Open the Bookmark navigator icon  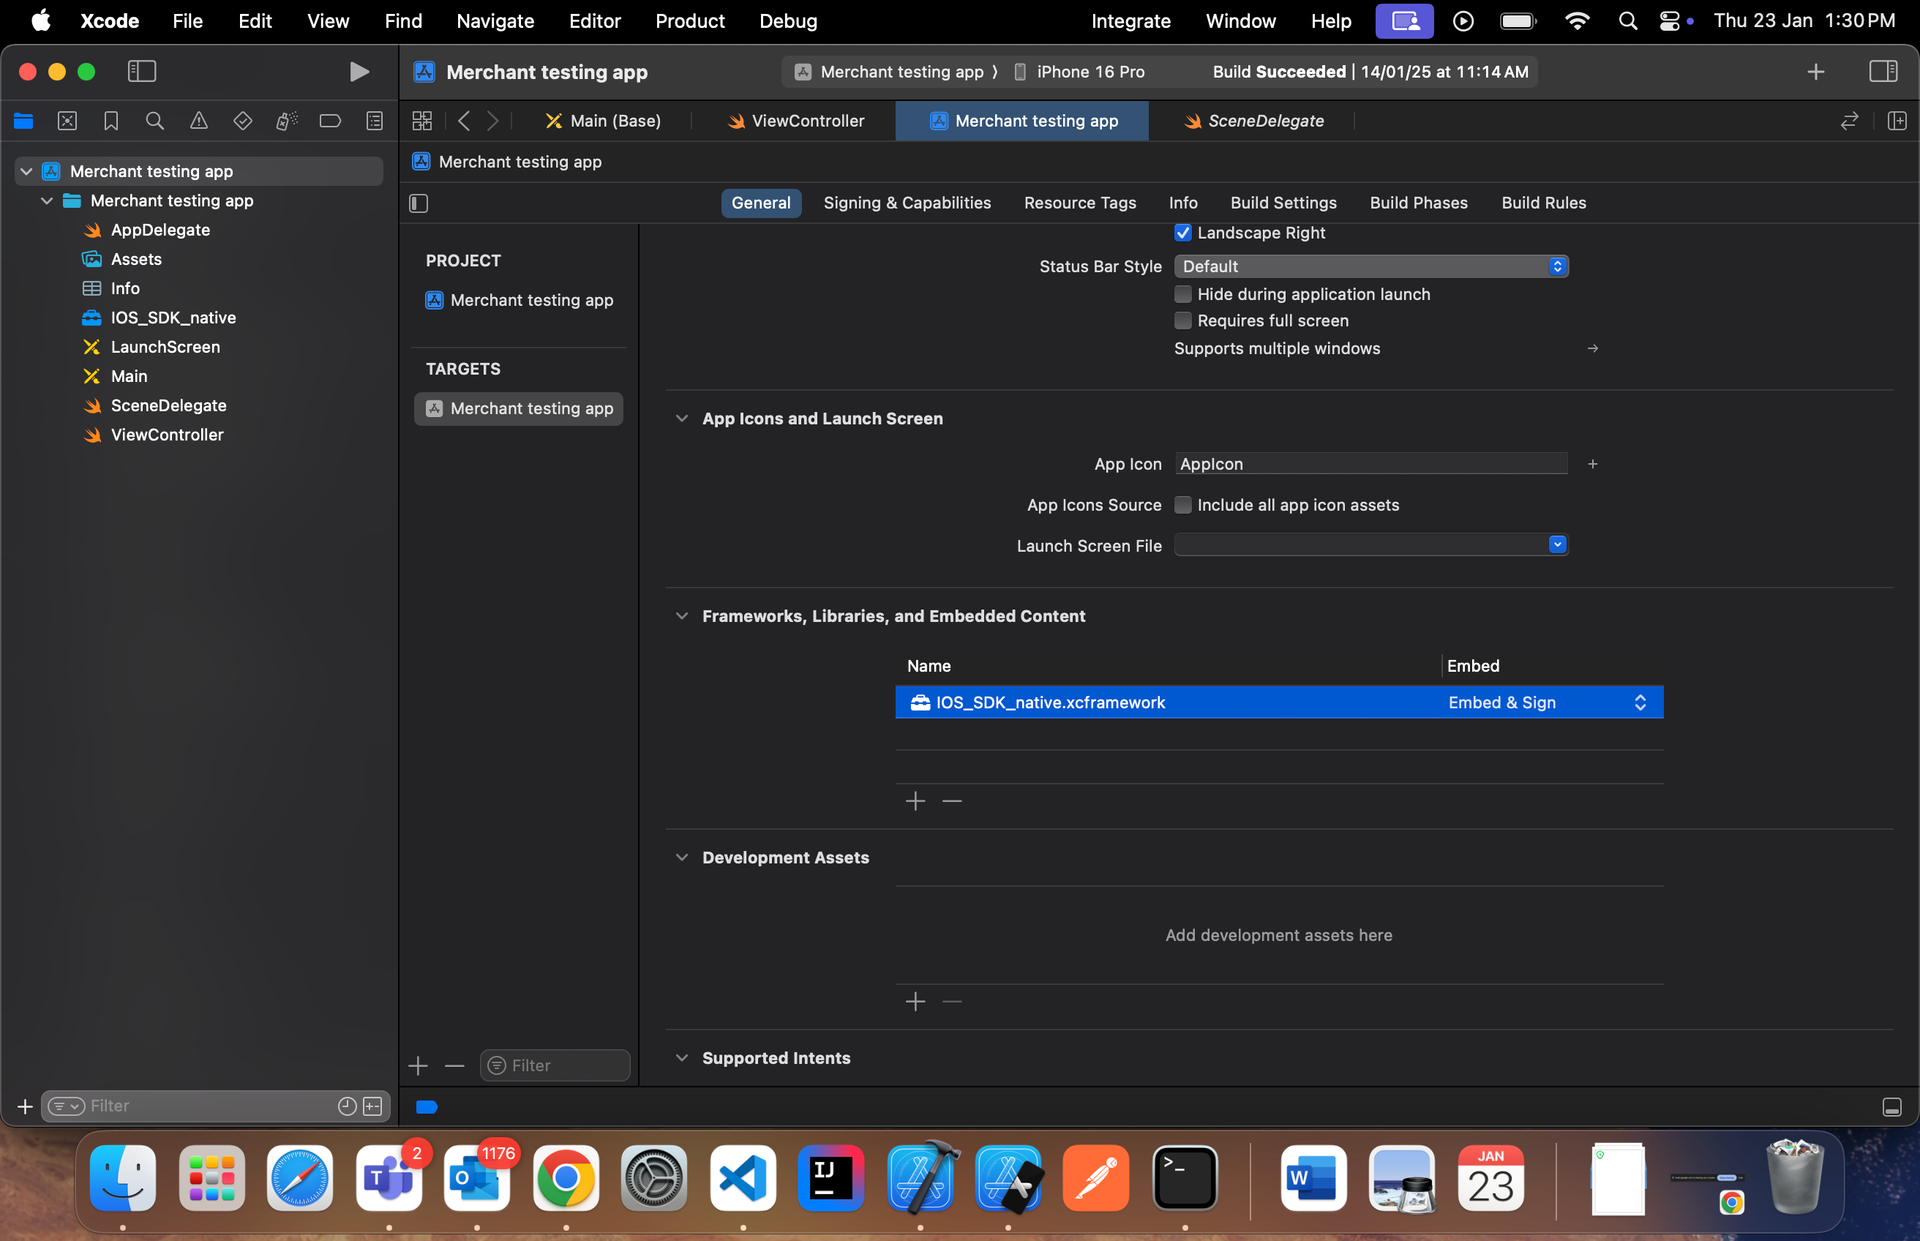111,121
